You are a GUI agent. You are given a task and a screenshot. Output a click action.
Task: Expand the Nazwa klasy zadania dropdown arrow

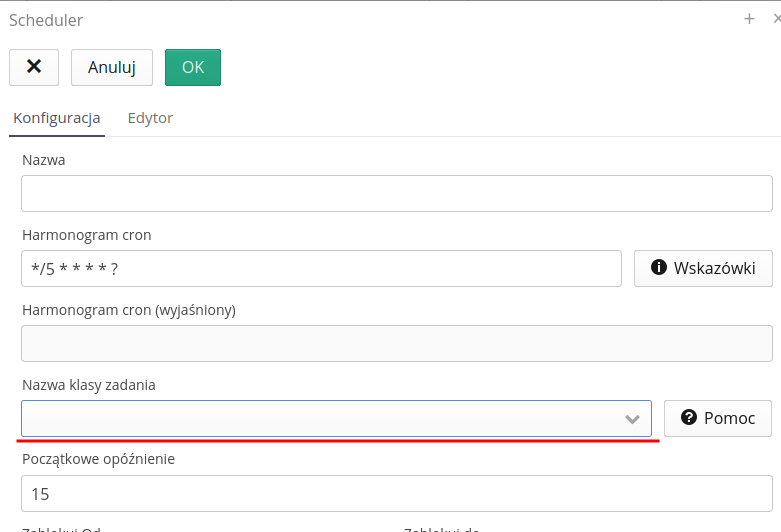tap(632, 419)
